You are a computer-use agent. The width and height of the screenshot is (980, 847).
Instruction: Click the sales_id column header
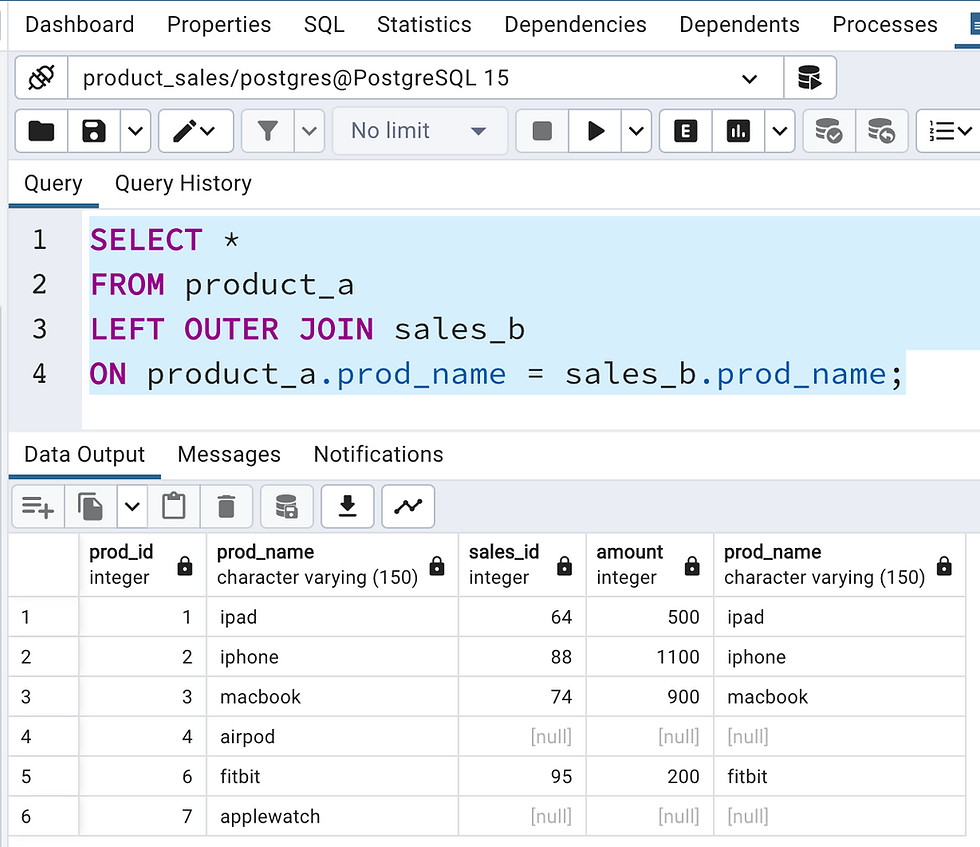[x=522, y=564]
